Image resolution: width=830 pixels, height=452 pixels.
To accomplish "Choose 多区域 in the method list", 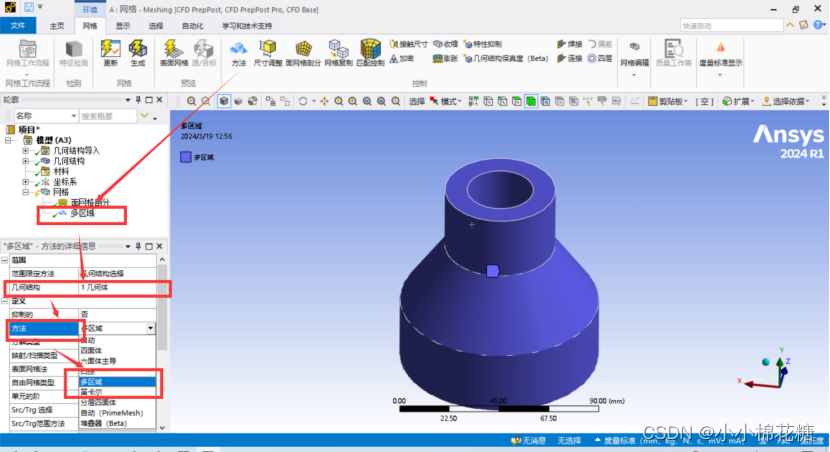I will tap(118, 382).
